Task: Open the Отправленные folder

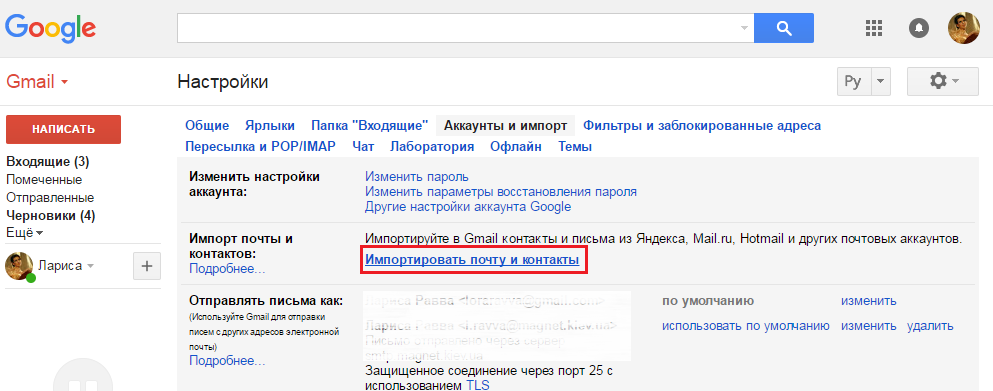Action: click(x=50, y=198)
